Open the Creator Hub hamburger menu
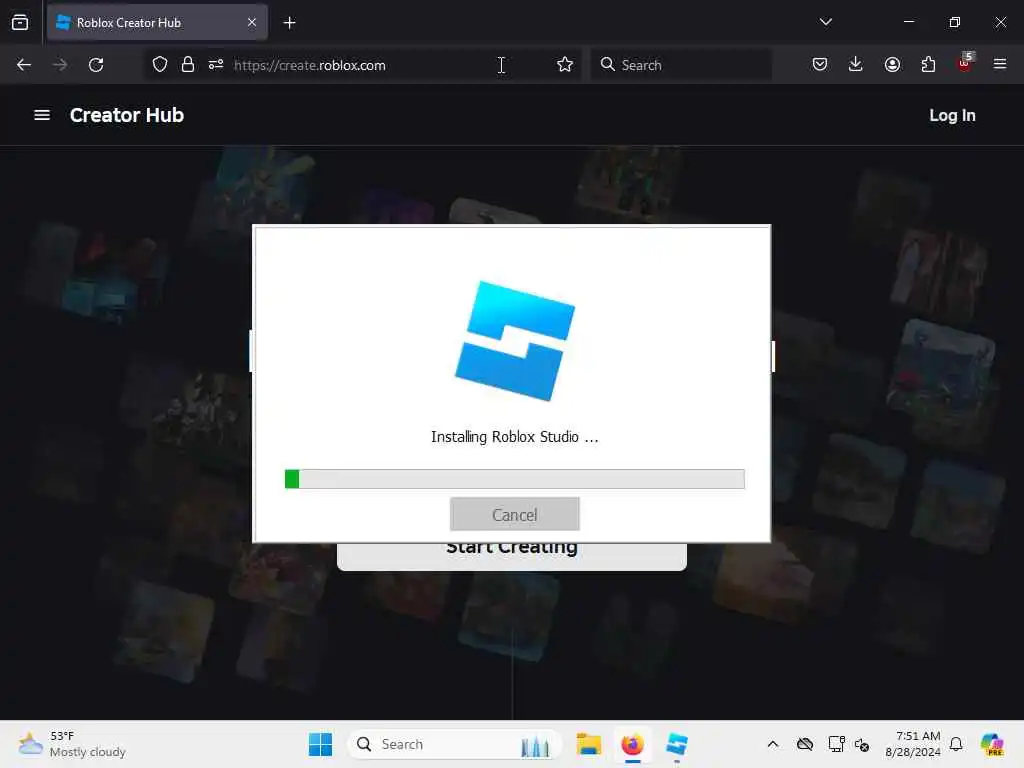Screen dimensions: 1024x768 point(42,115)
